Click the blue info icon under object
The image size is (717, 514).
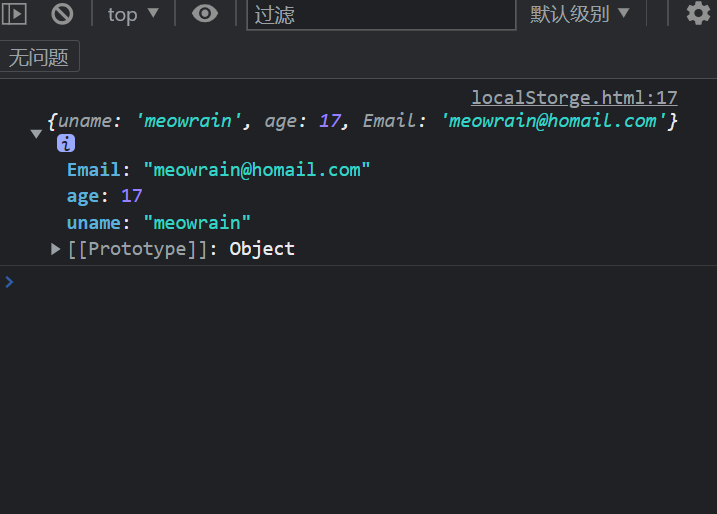(66, 143)
